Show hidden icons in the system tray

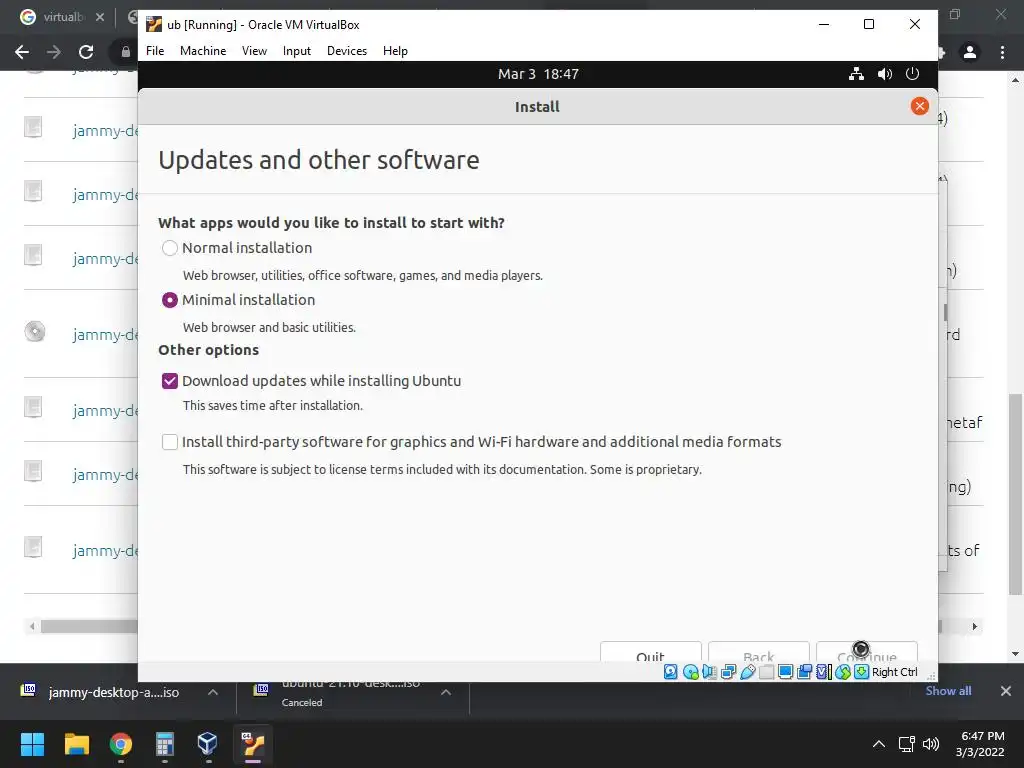879,744
